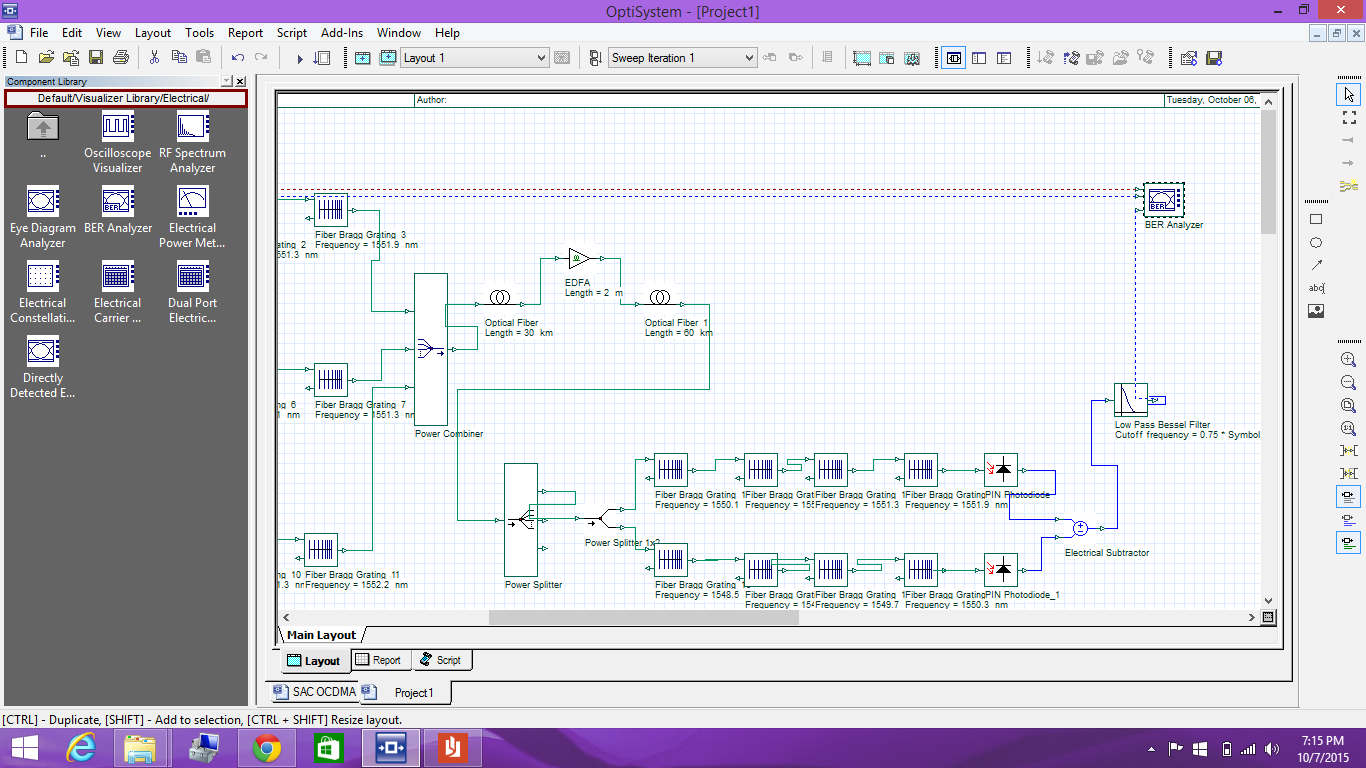Open the Script menu

coord(292,33)
